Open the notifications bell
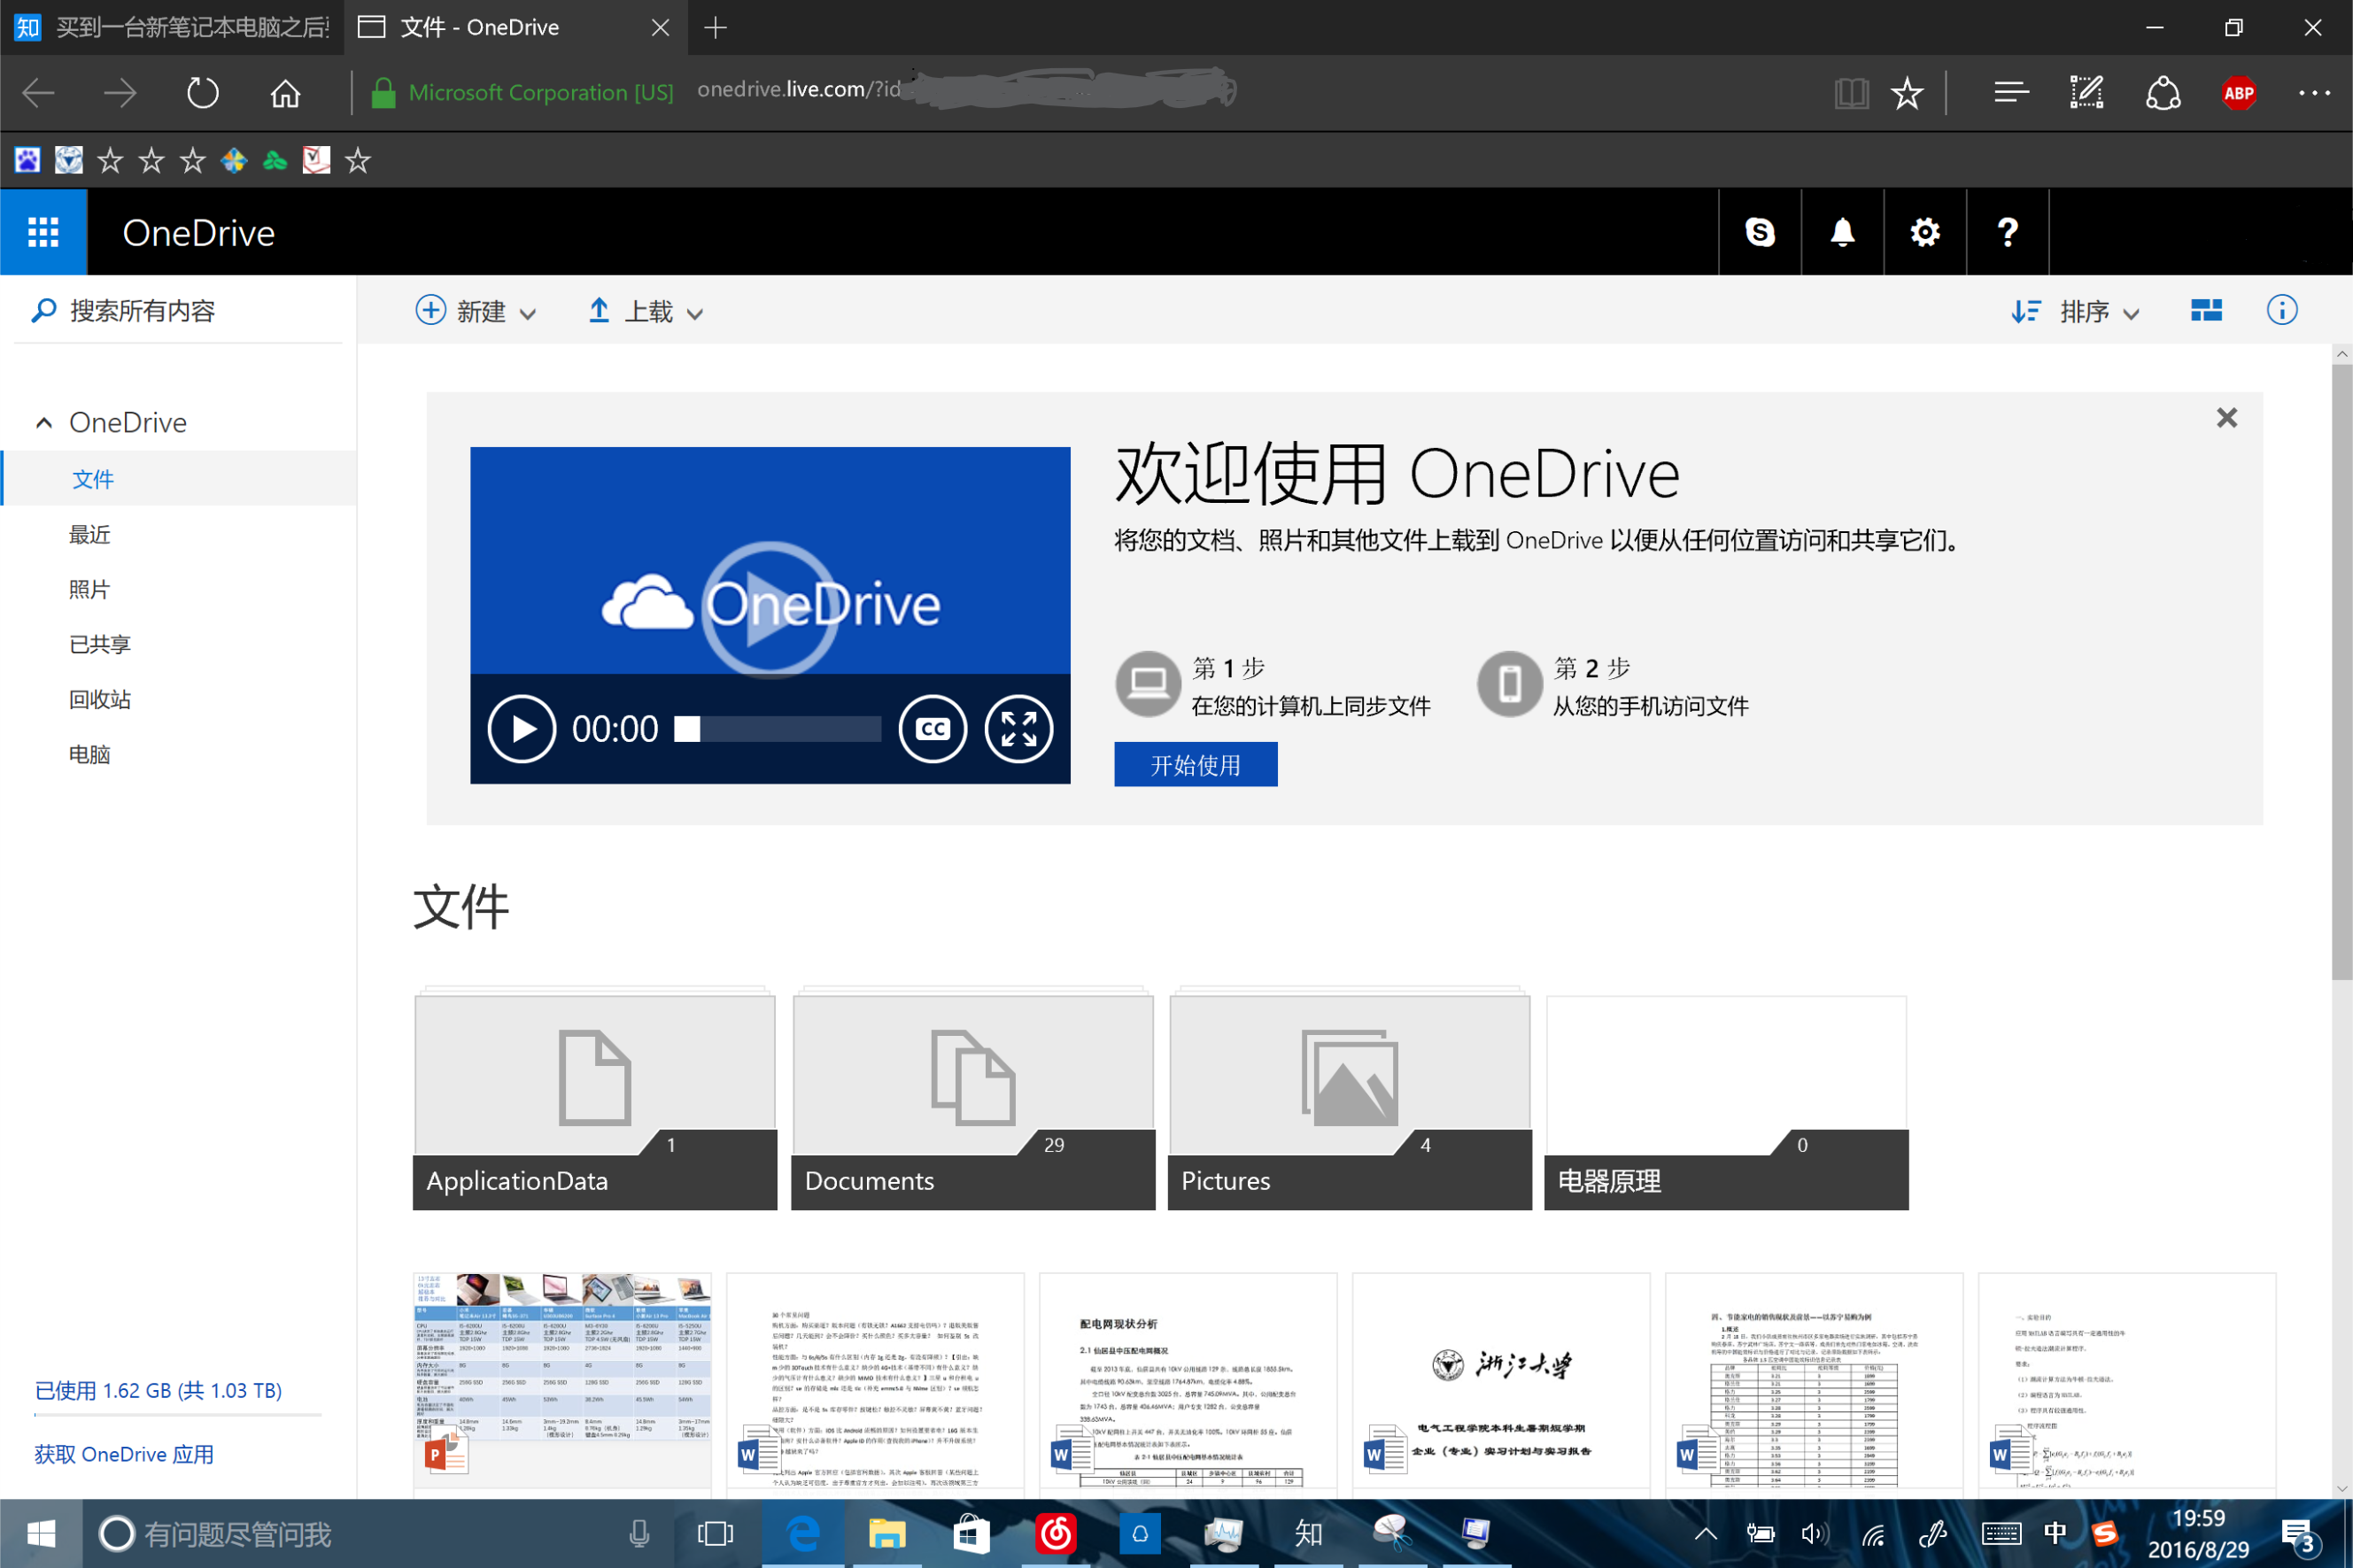2353x1568 pixels. (1842, 232)
